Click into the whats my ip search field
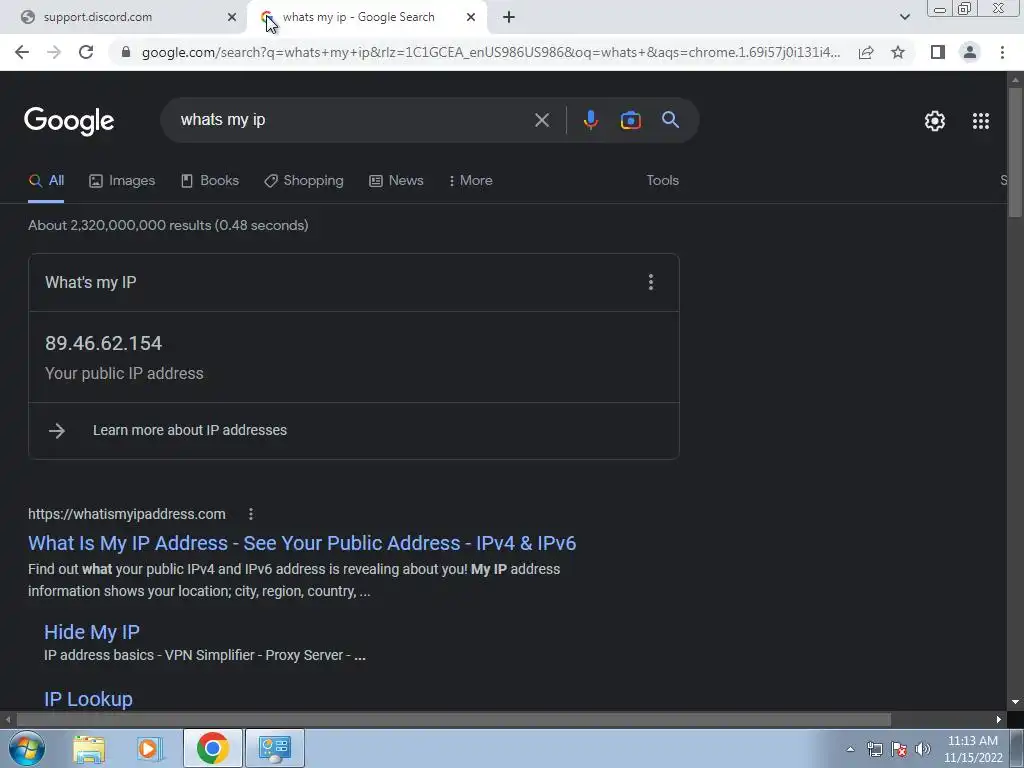This screenshot has height=768, width=1024. click(x=353, y=120)
